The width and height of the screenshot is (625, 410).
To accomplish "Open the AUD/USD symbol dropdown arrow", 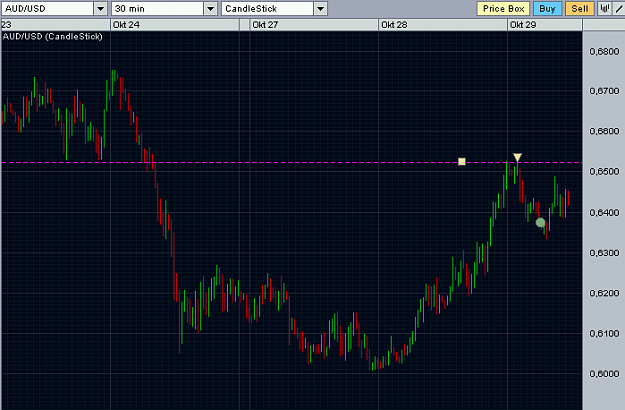I will [x=100, y=9].
